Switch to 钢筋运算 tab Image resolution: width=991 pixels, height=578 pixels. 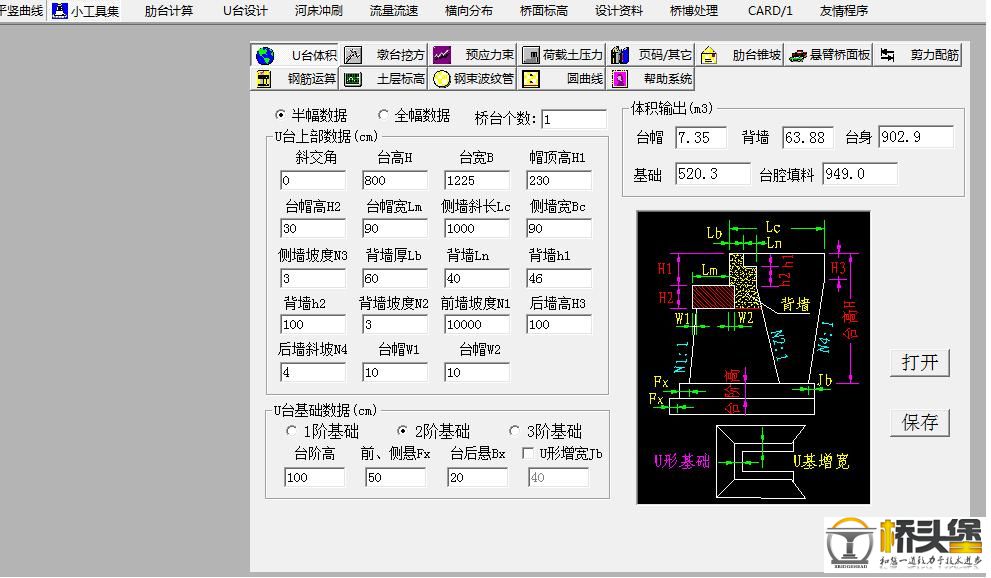point(295,79)
